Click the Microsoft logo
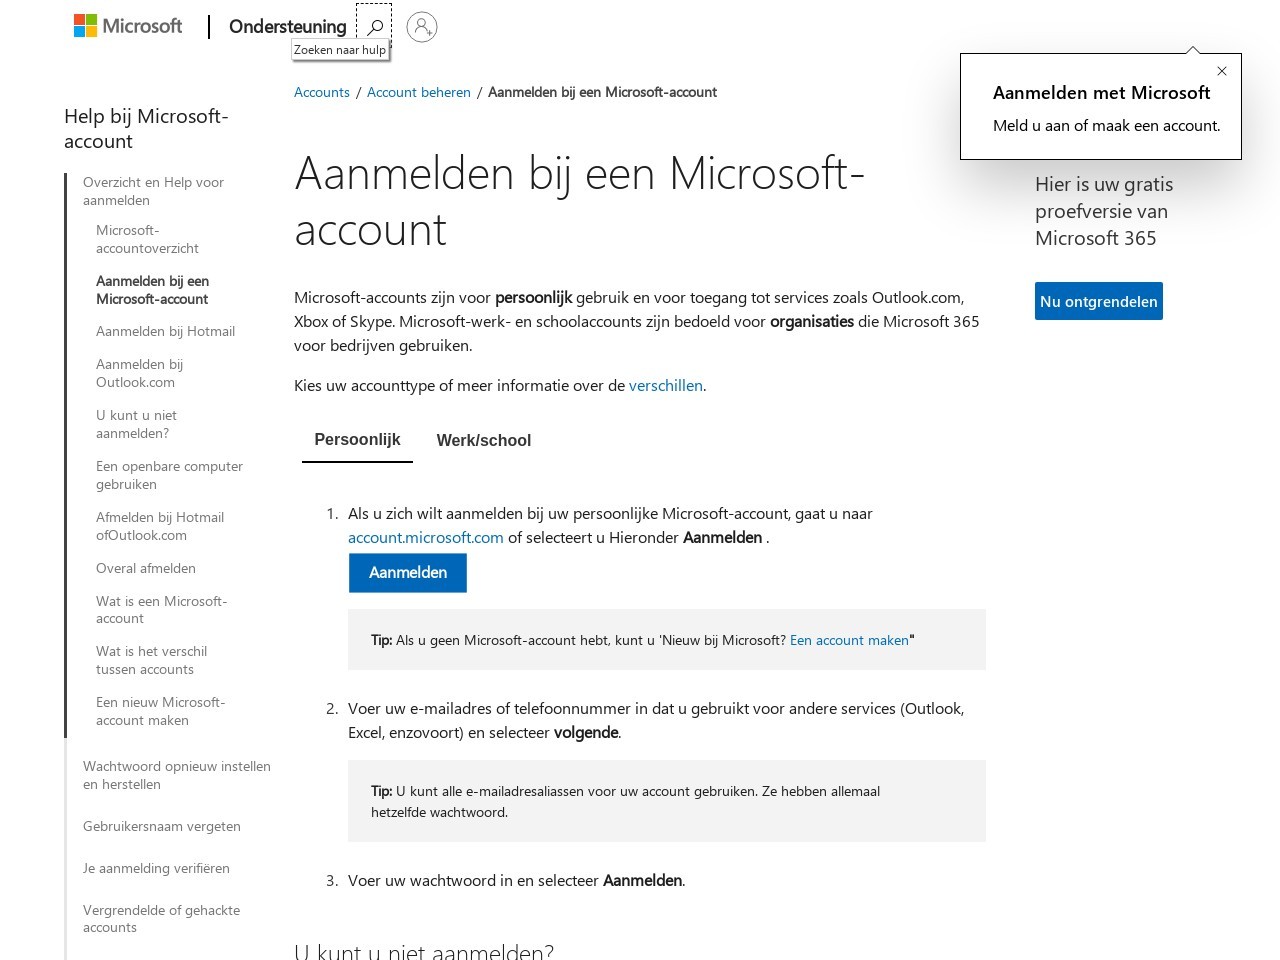Screen dimensions: 1280x960 coord(128,26)
